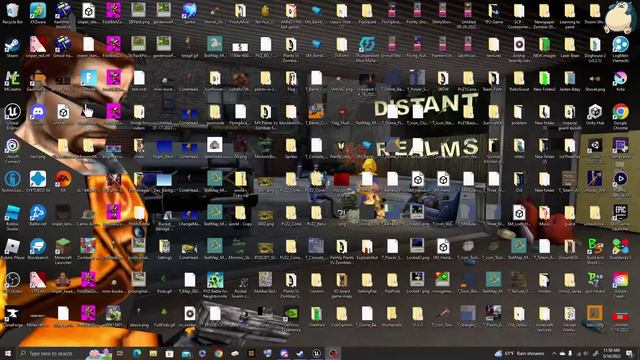
Task: Select the CurseForge desktop shortcut
Action: click(12, 316)
